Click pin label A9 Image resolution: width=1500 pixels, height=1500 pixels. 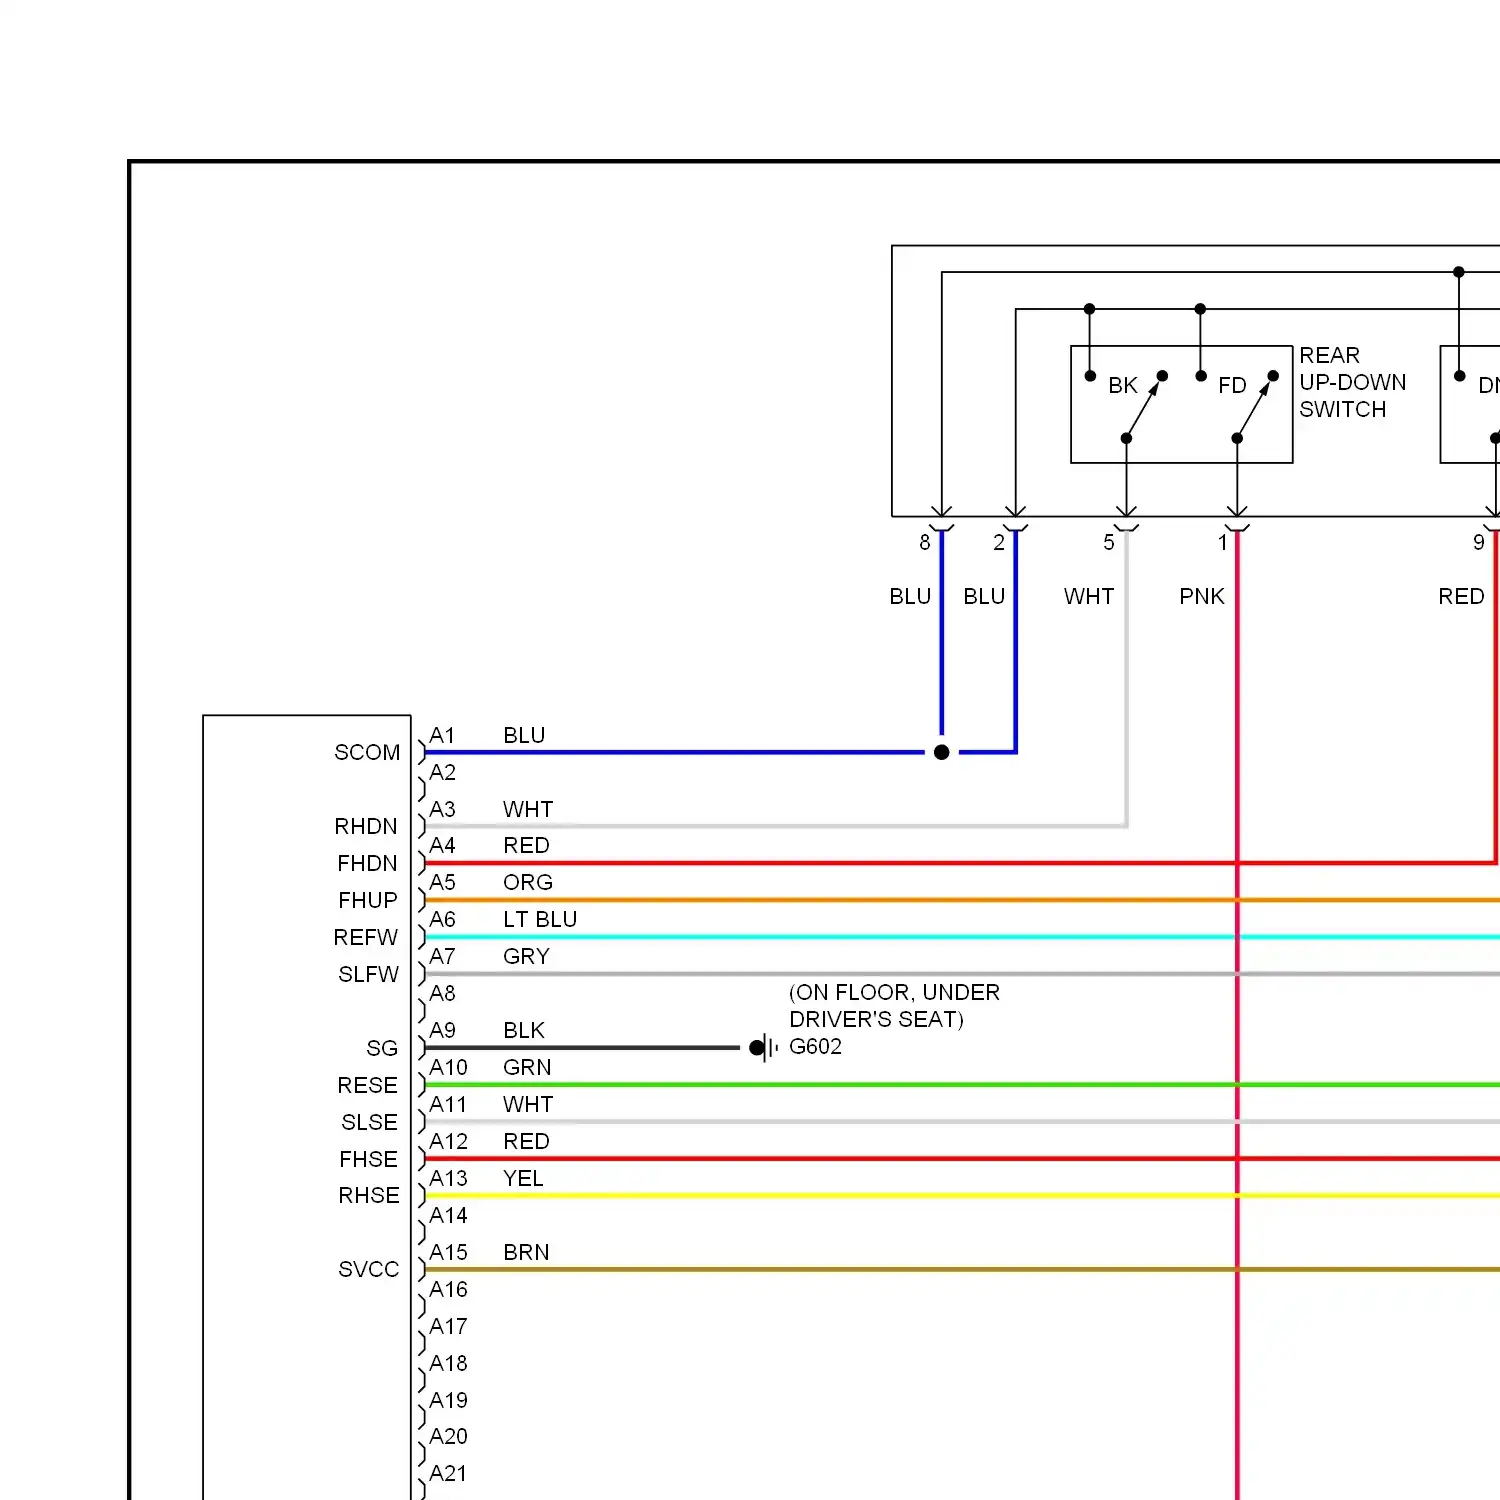click(x=442, y=1030)
